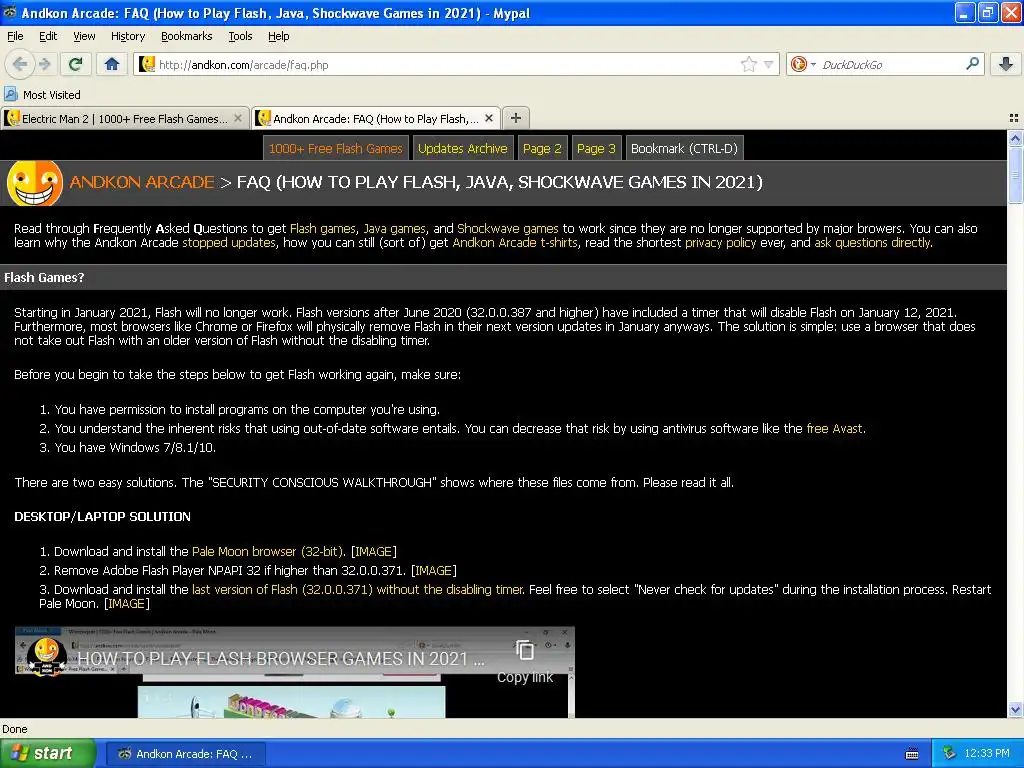Open the URL history dropdown arrow

click(x=769, y=64)
